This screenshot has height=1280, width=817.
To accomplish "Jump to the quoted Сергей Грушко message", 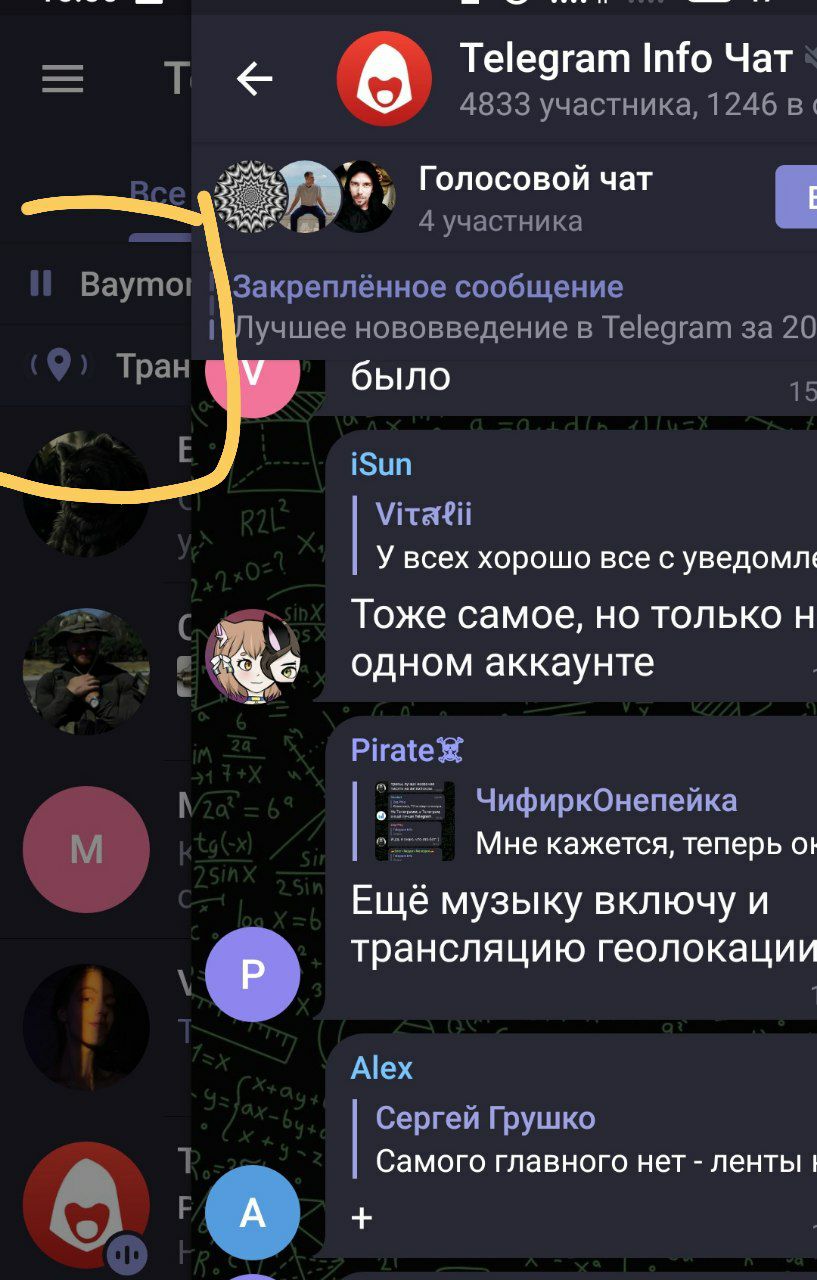I will point(585,1140).
